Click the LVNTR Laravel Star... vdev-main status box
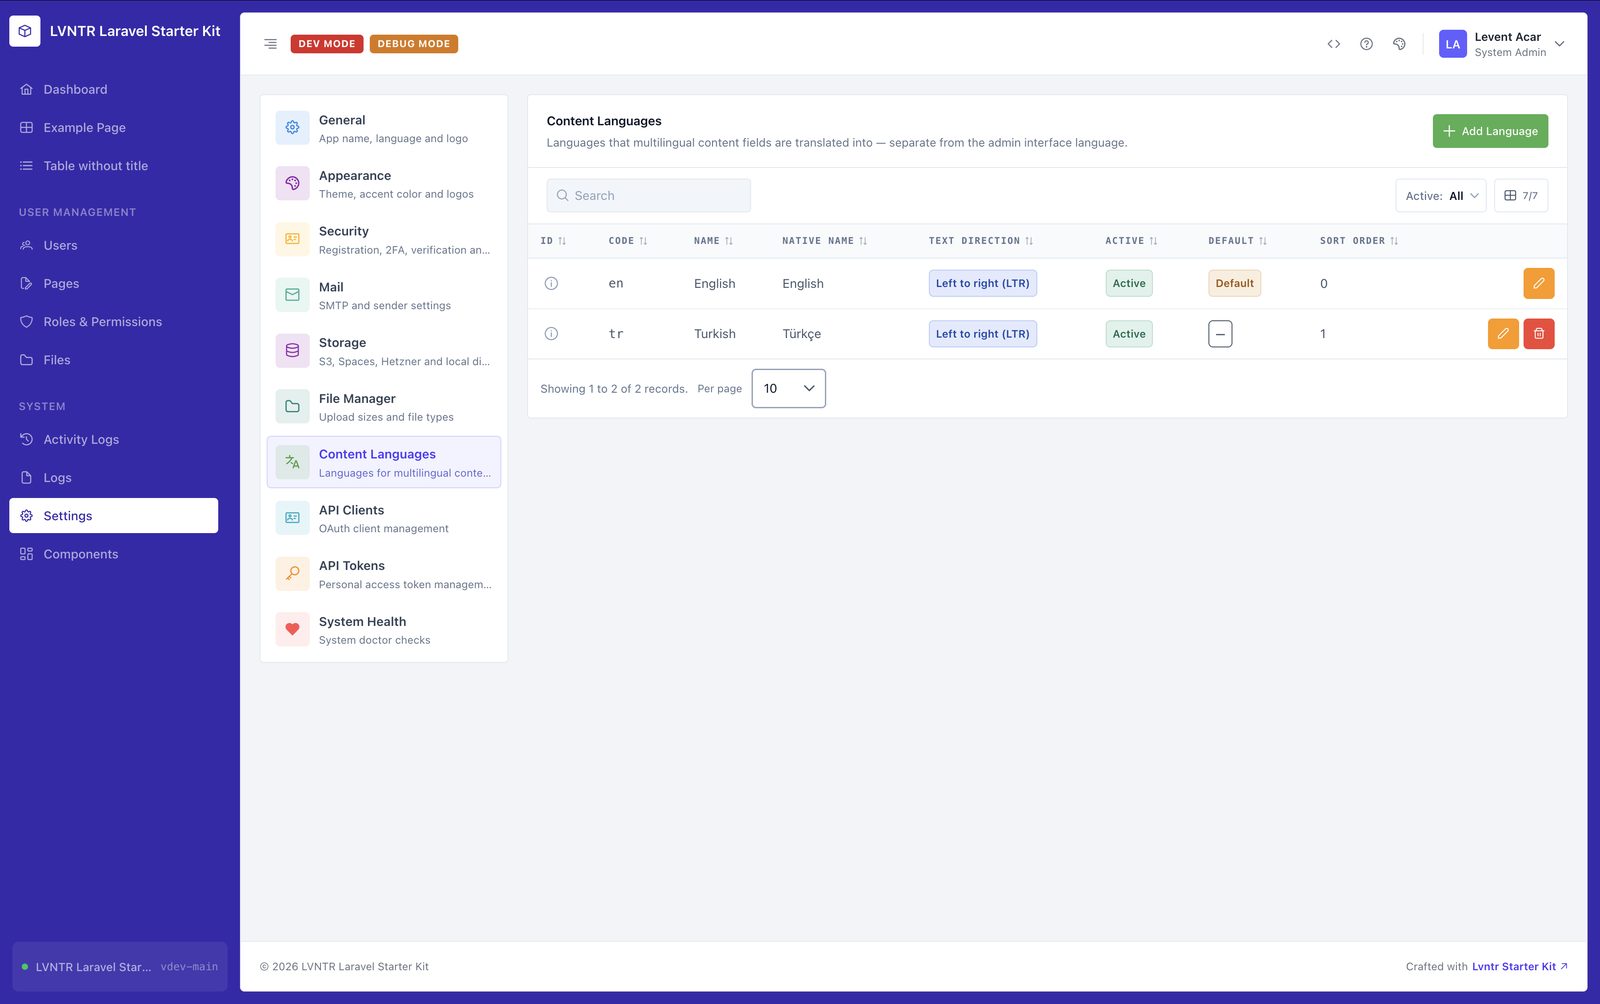The image size is (1600, 1004). pyautogui.click(x=120, y=967)
